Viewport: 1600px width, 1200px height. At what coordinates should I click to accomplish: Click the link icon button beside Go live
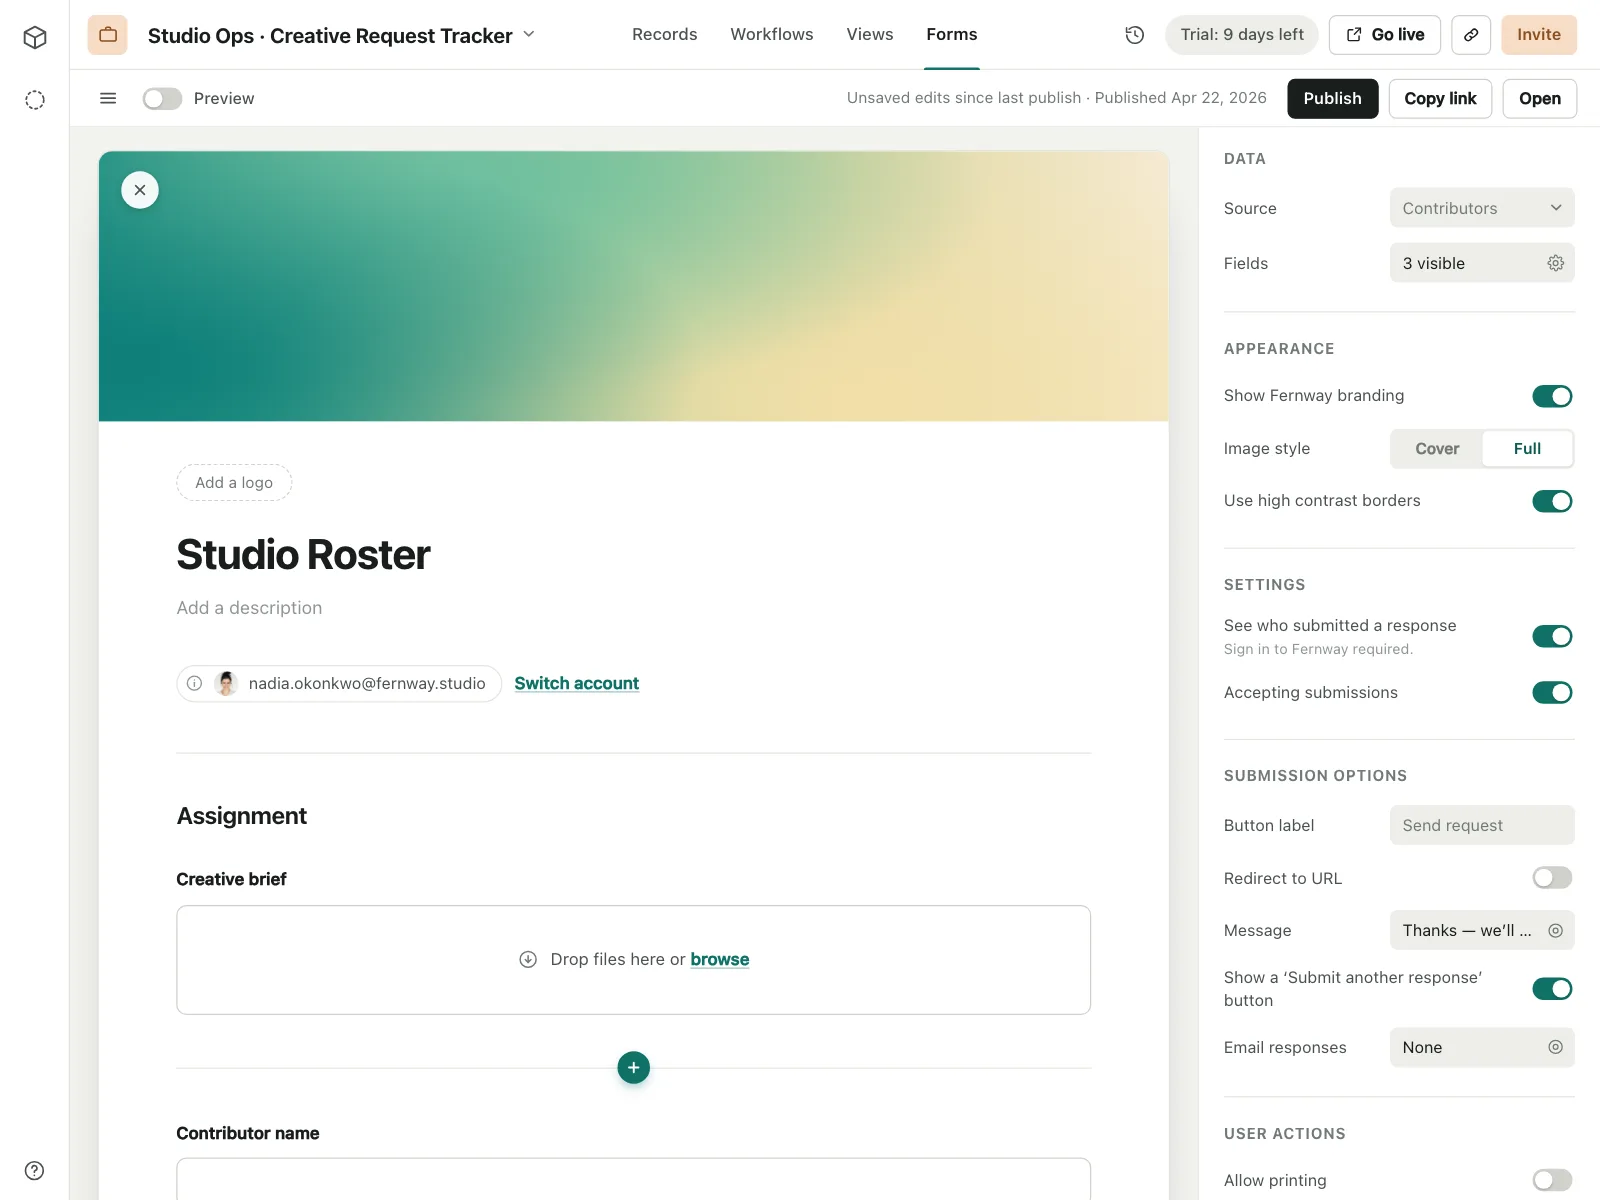click(x=1471, y=35)
